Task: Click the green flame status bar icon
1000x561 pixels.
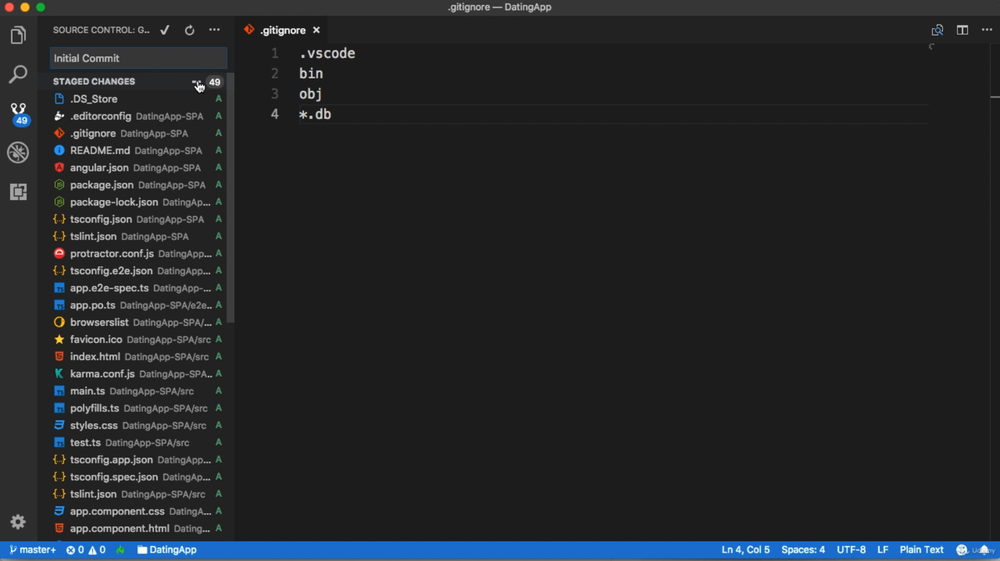Action: (121, 550)
